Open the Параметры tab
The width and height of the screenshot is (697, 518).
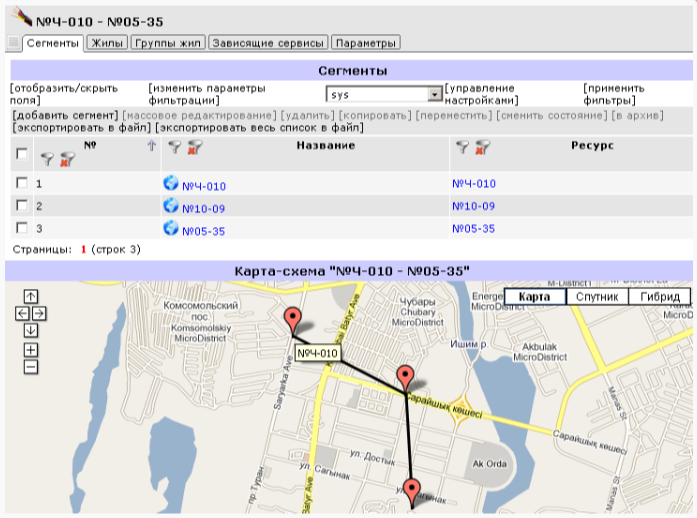(366, 43)
